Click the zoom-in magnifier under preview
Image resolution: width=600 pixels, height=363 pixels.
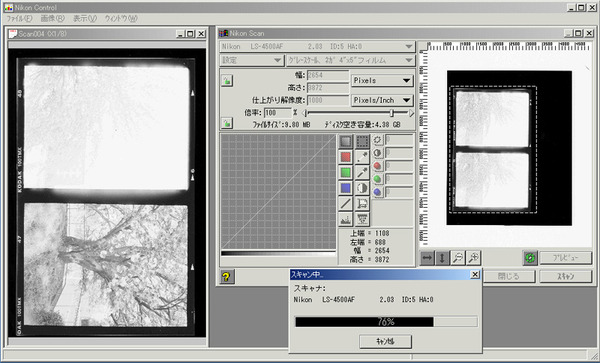tap(473, 258)
